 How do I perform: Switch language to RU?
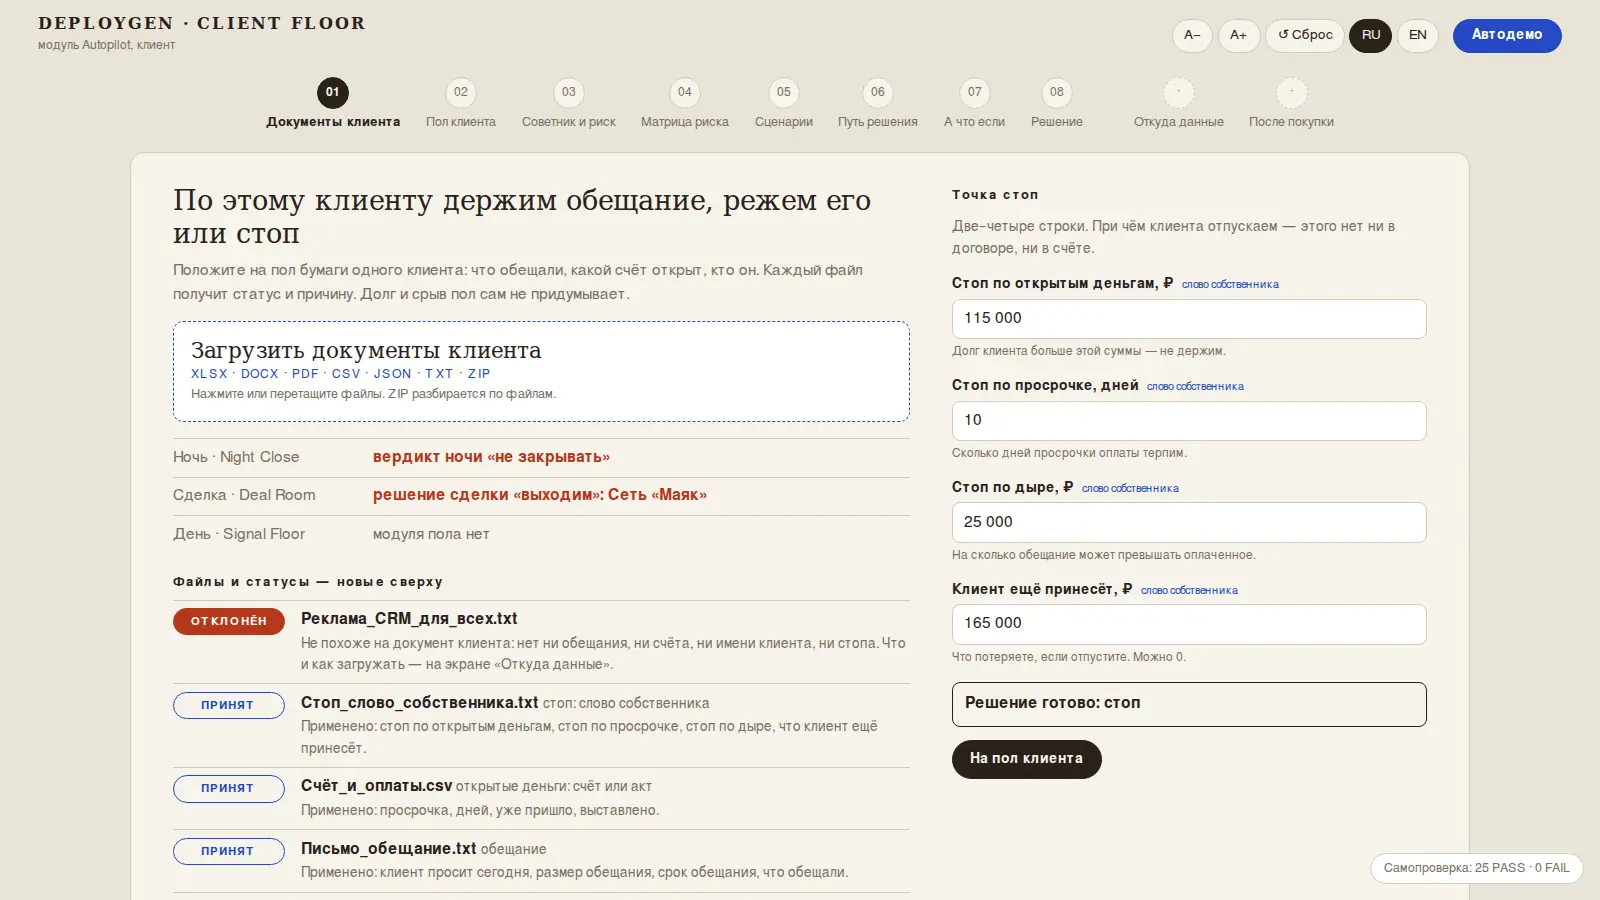point(1370,35)
